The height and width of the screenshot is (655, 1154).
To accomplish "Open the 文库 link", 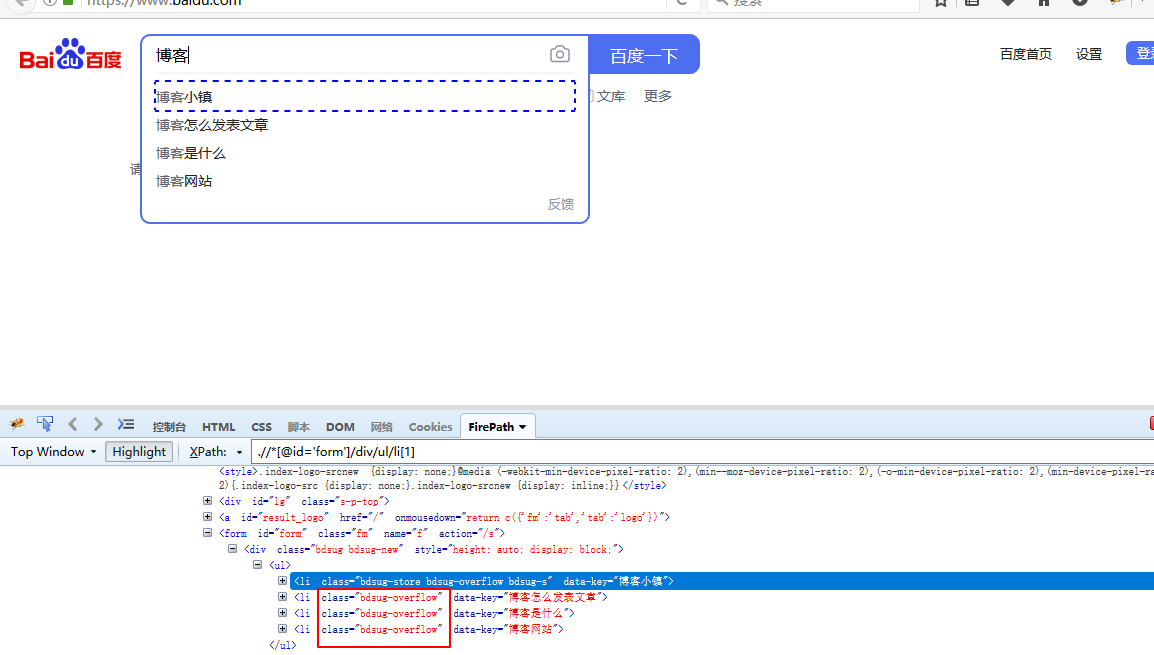I will (610, 96).
